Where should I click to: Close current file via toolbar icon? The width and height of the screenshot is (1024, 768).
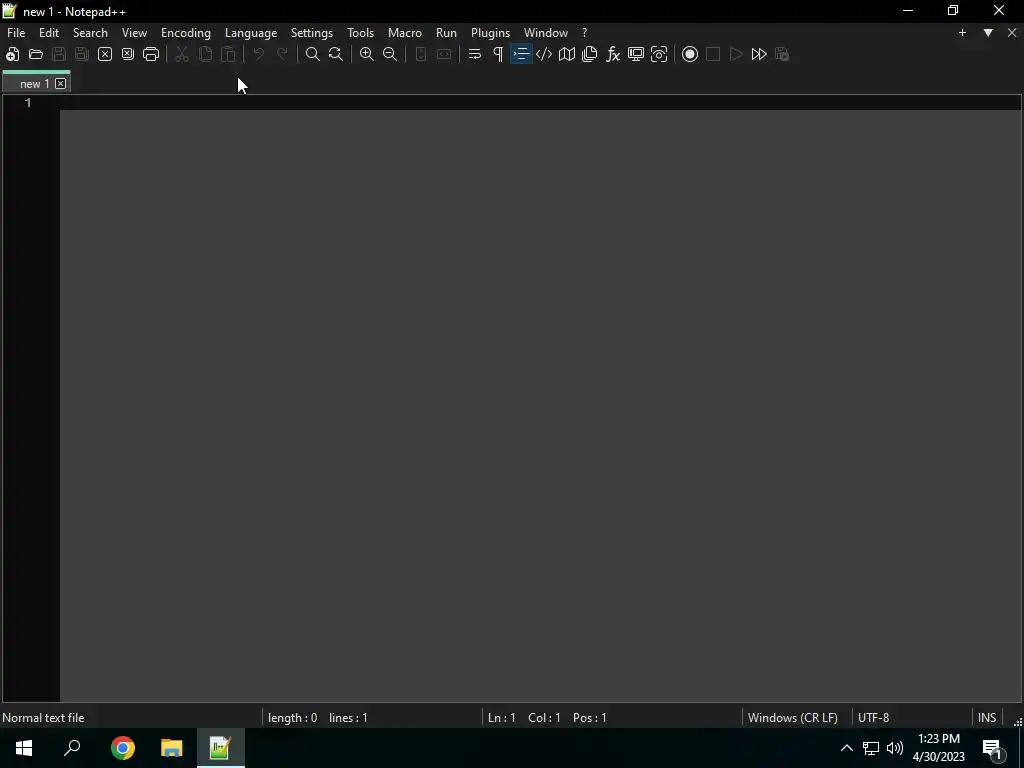pos(104,54)
